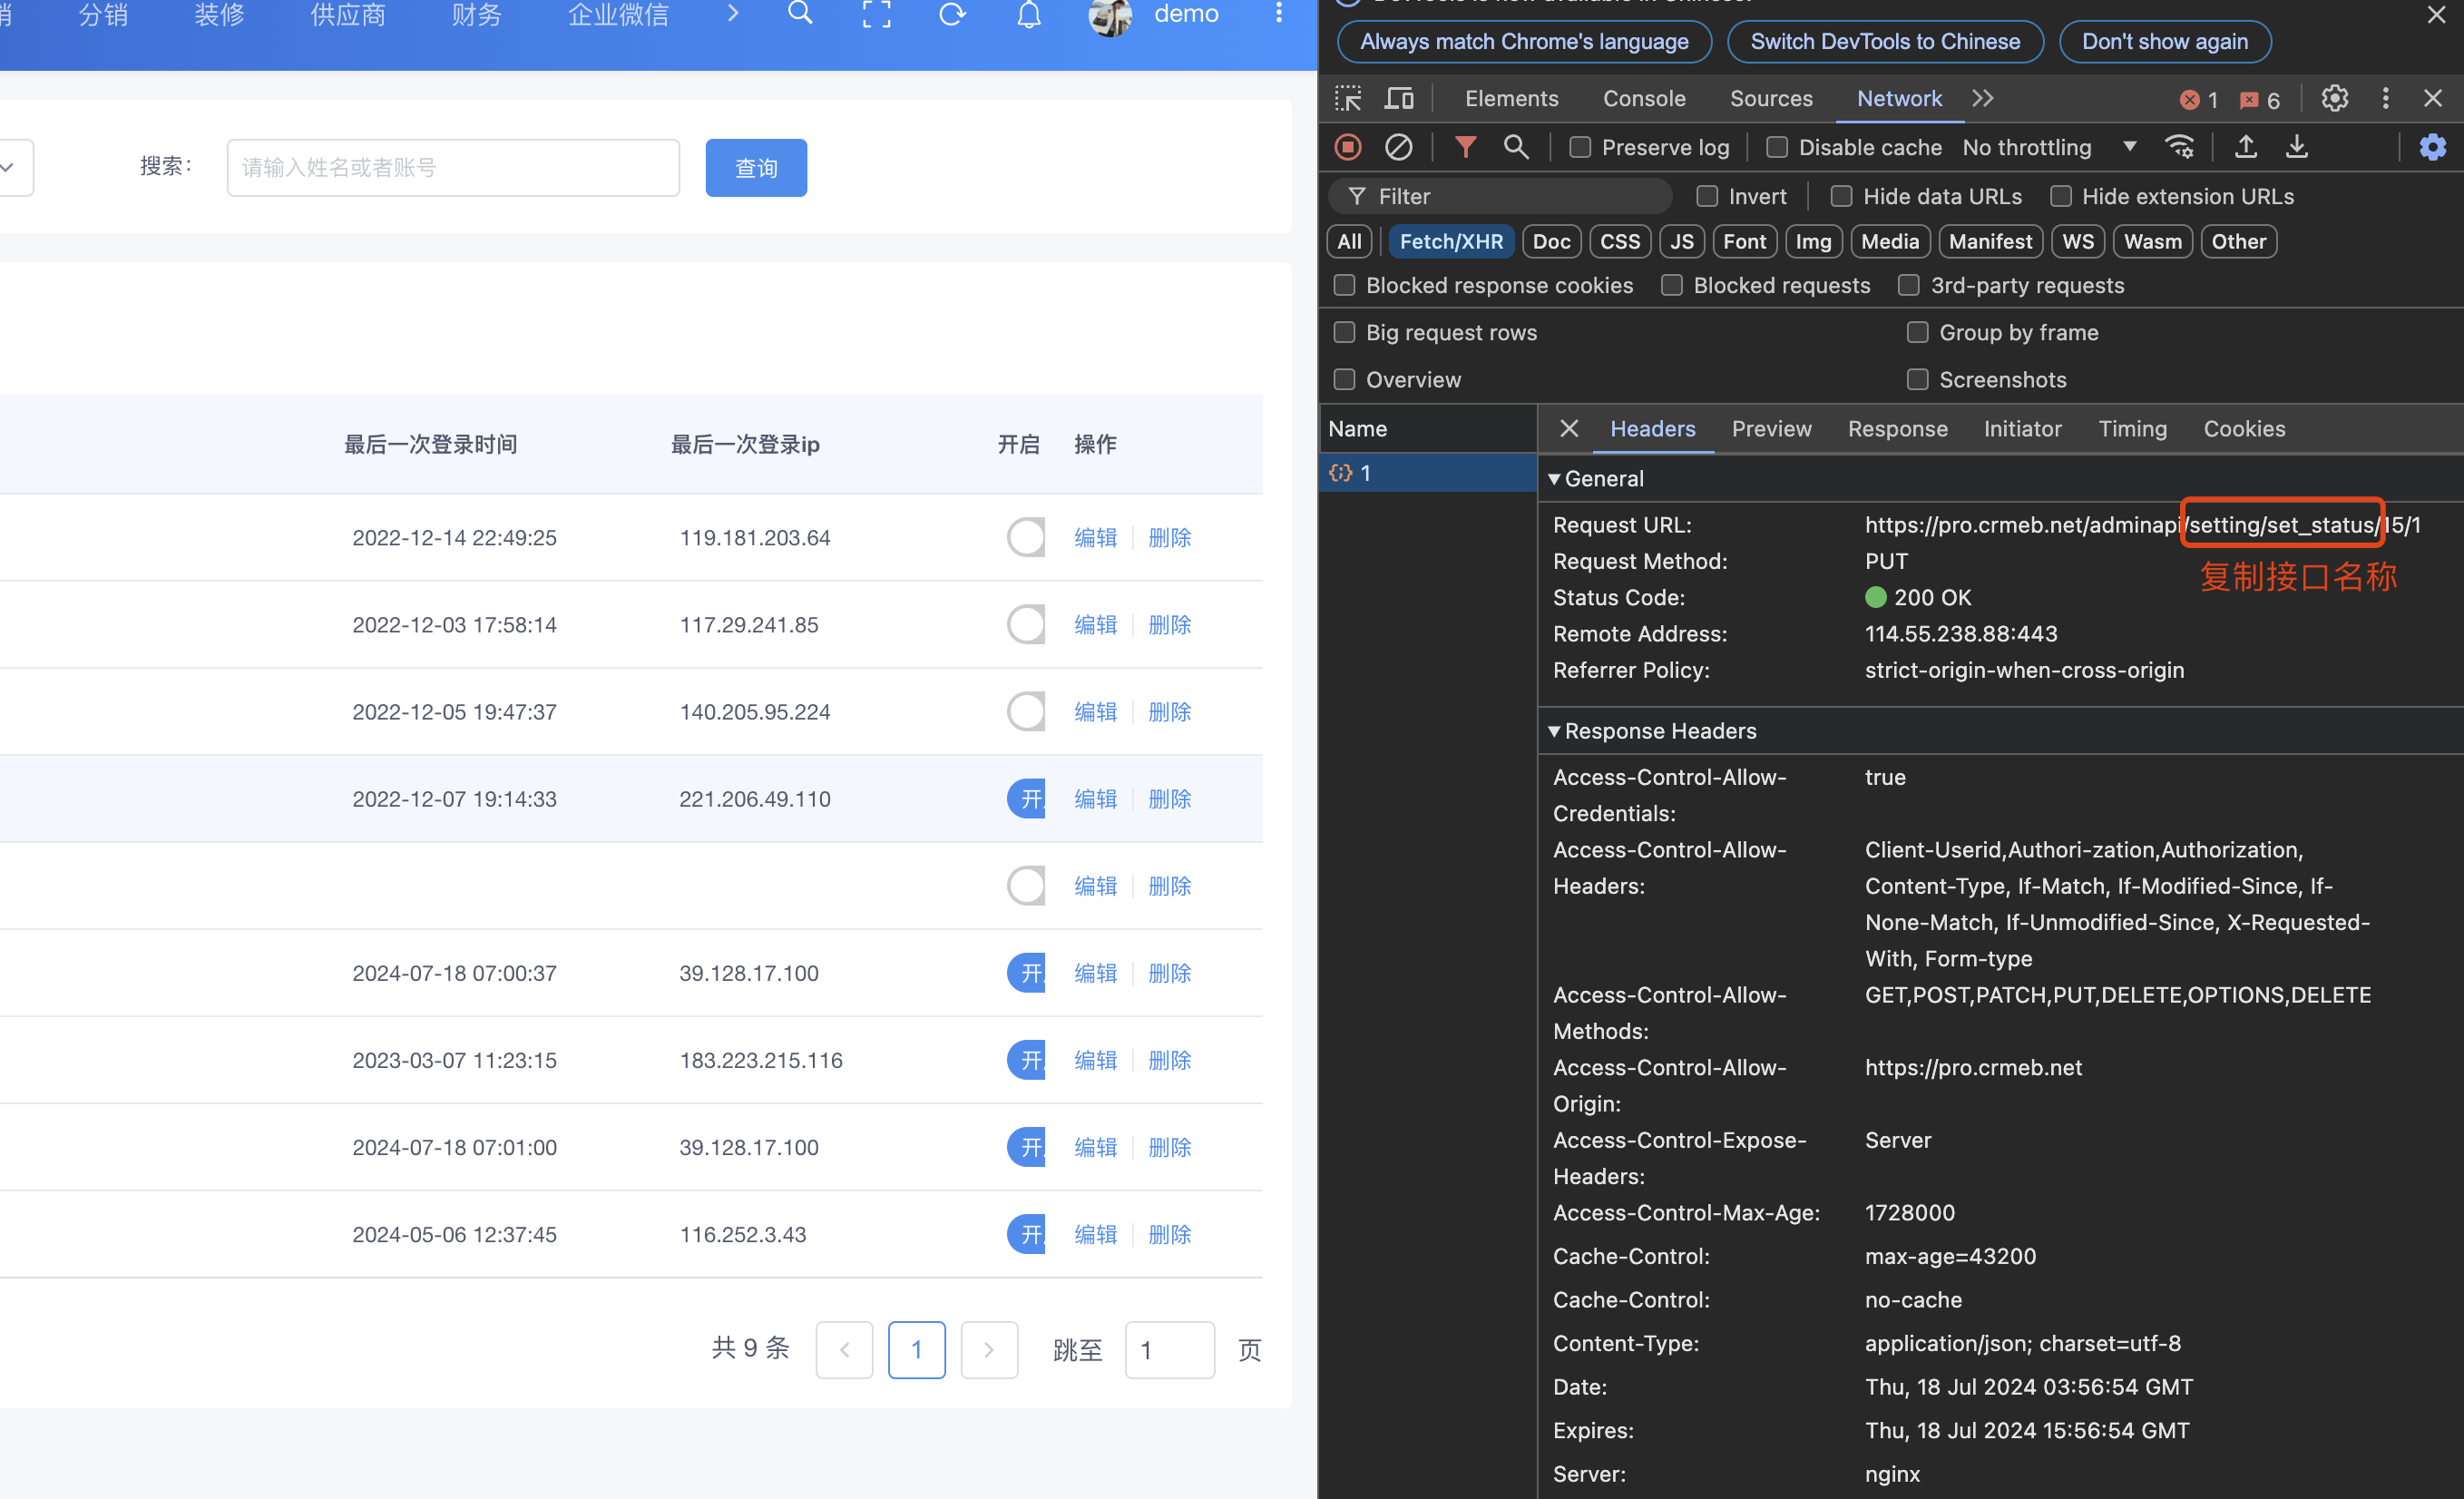
Task: Expand more top navigation items chevron
Action: [x=733, y=14]
